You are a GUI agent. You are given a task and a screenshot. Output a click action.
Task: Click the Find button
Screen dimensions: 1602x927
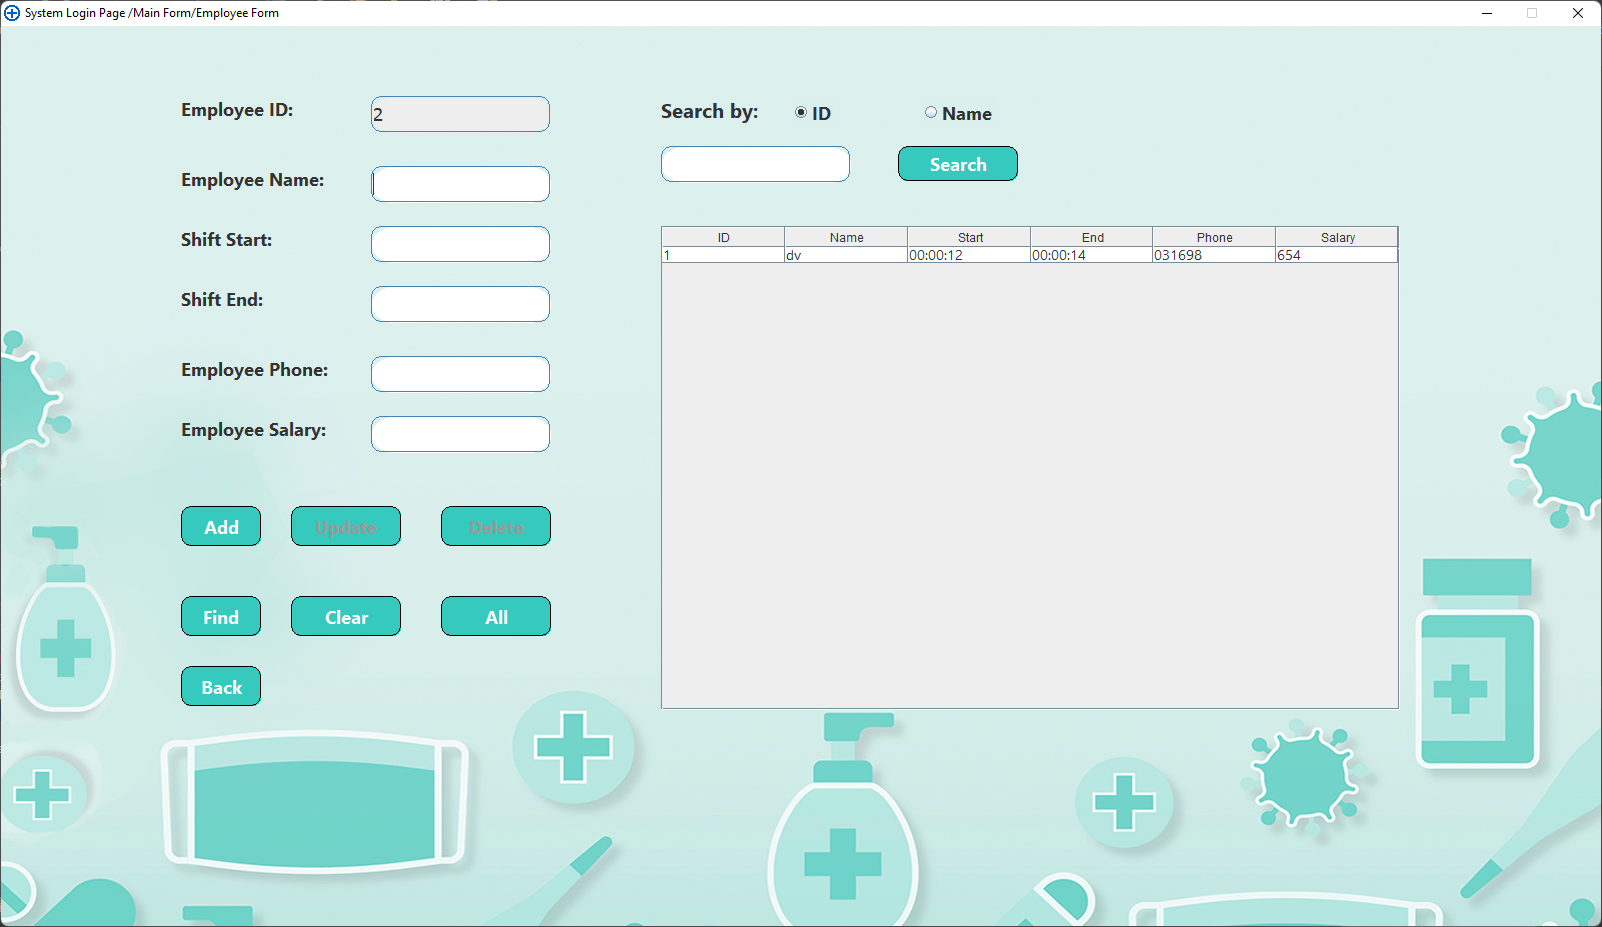click(x=220, y=616)
